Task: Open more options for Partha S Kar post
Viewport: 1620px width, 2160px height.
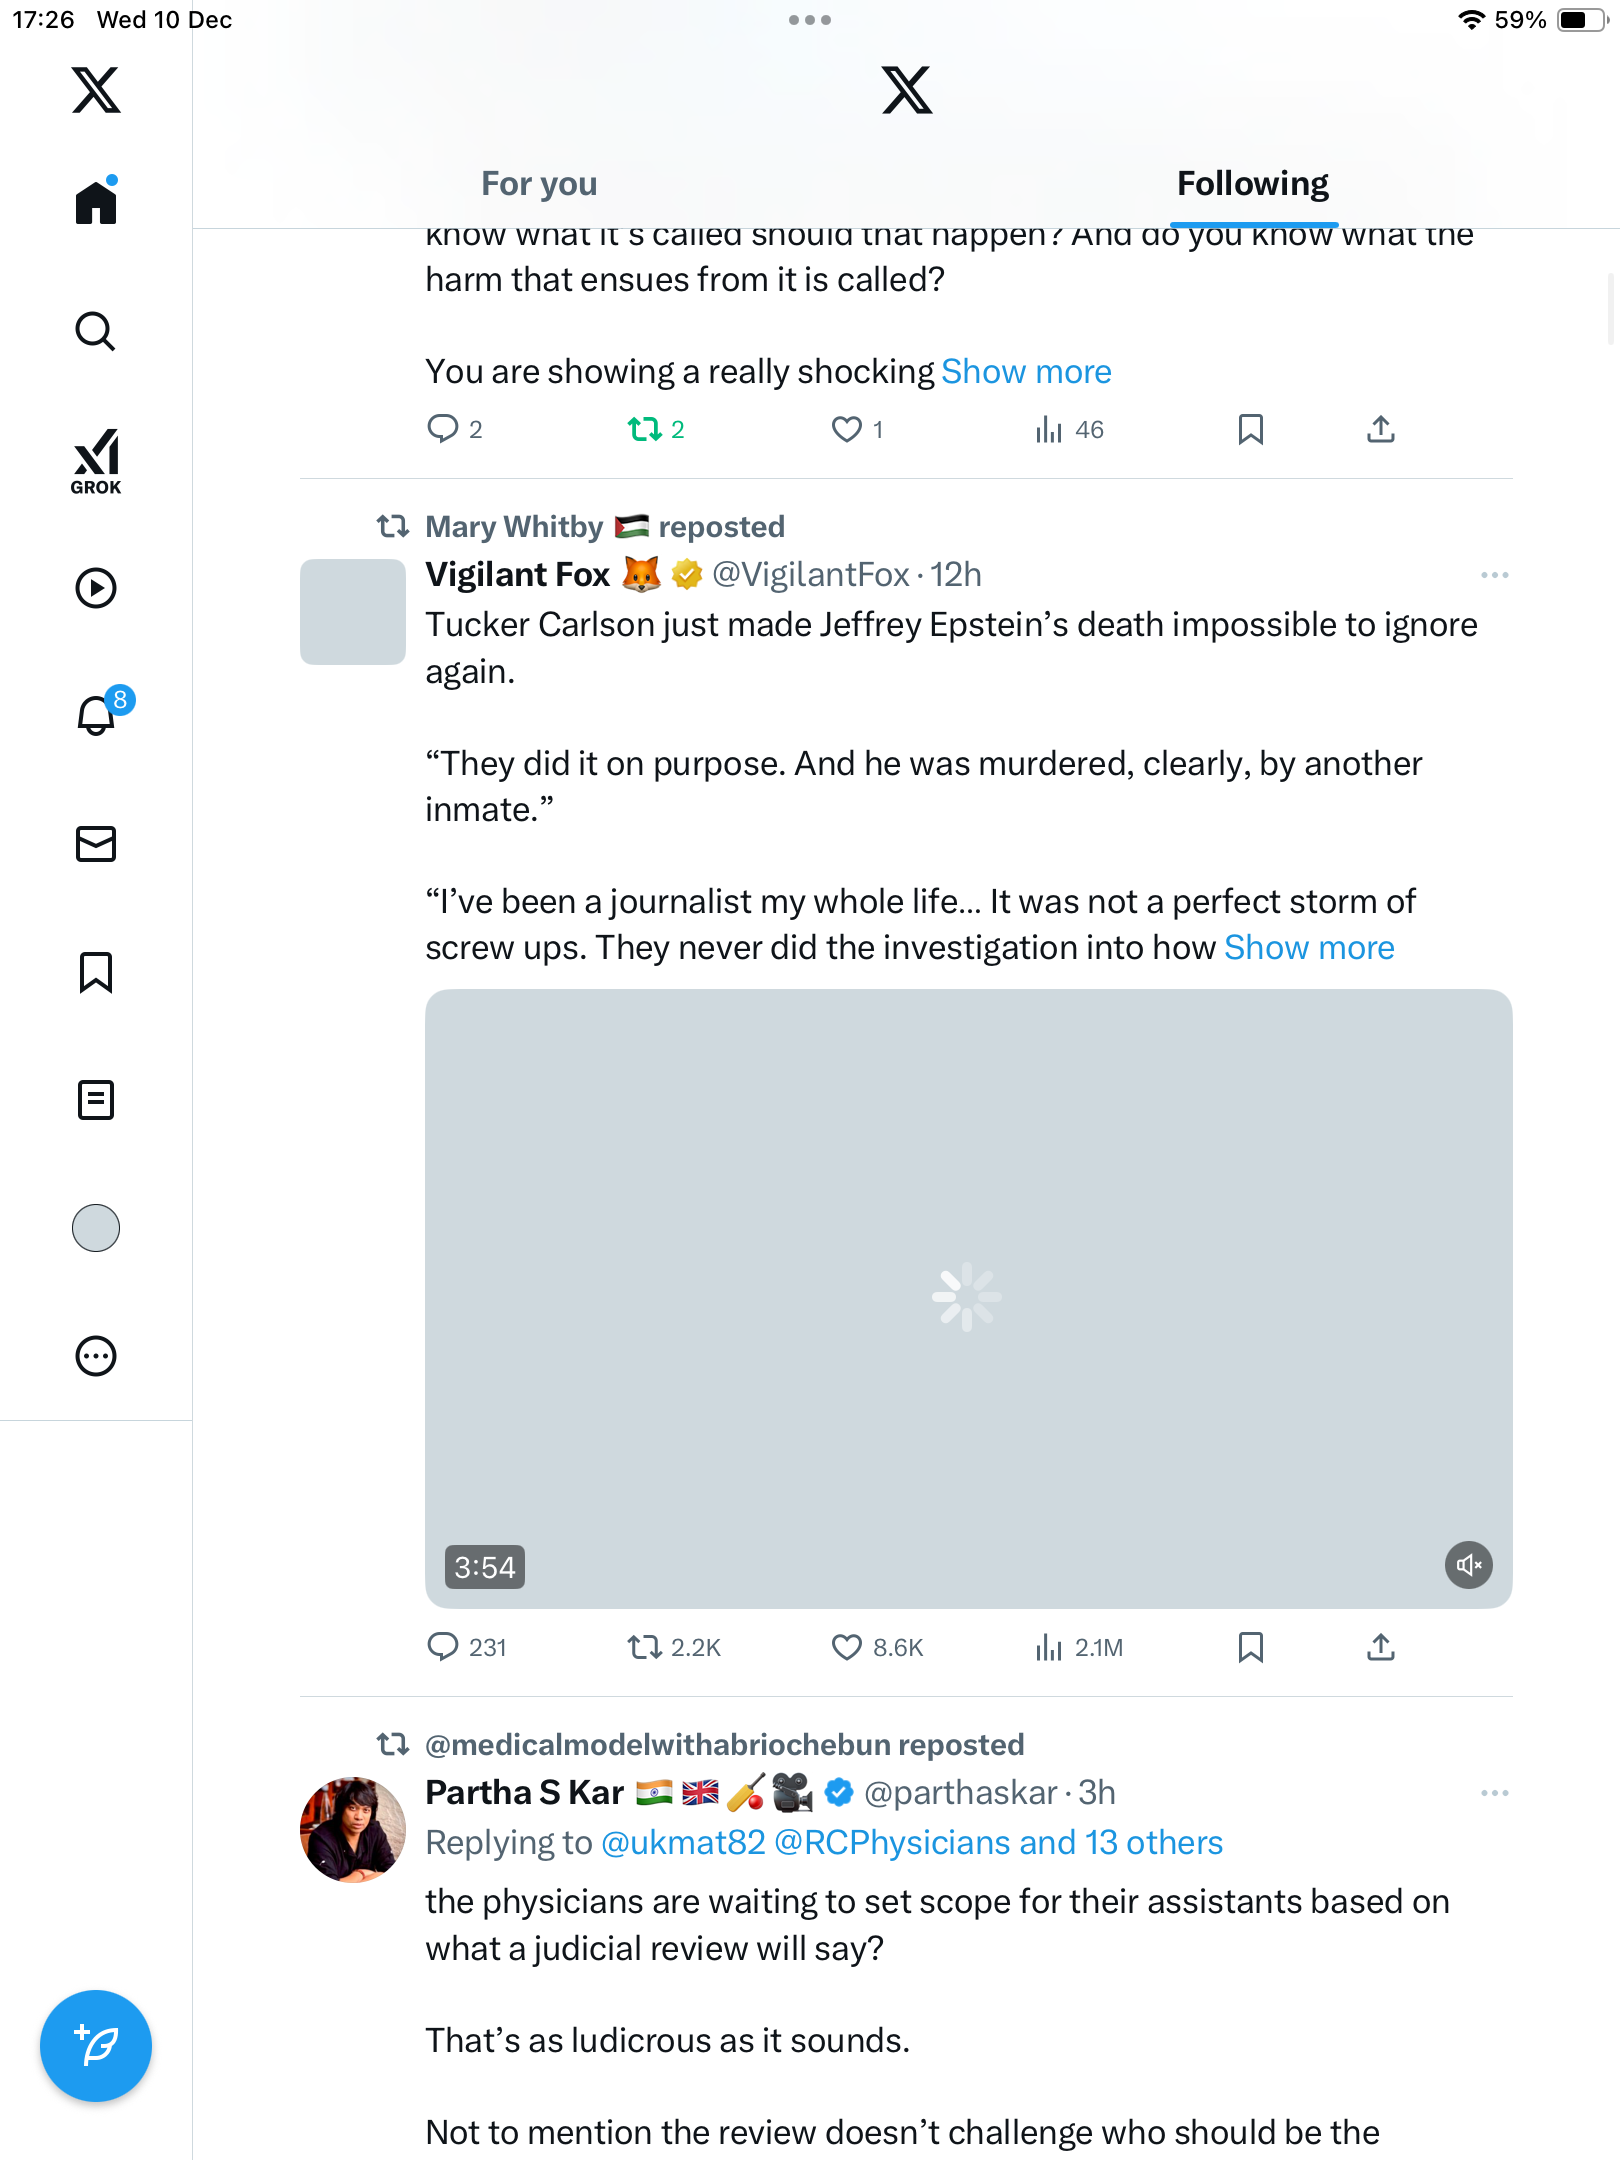Action: pos(1494,1793)
